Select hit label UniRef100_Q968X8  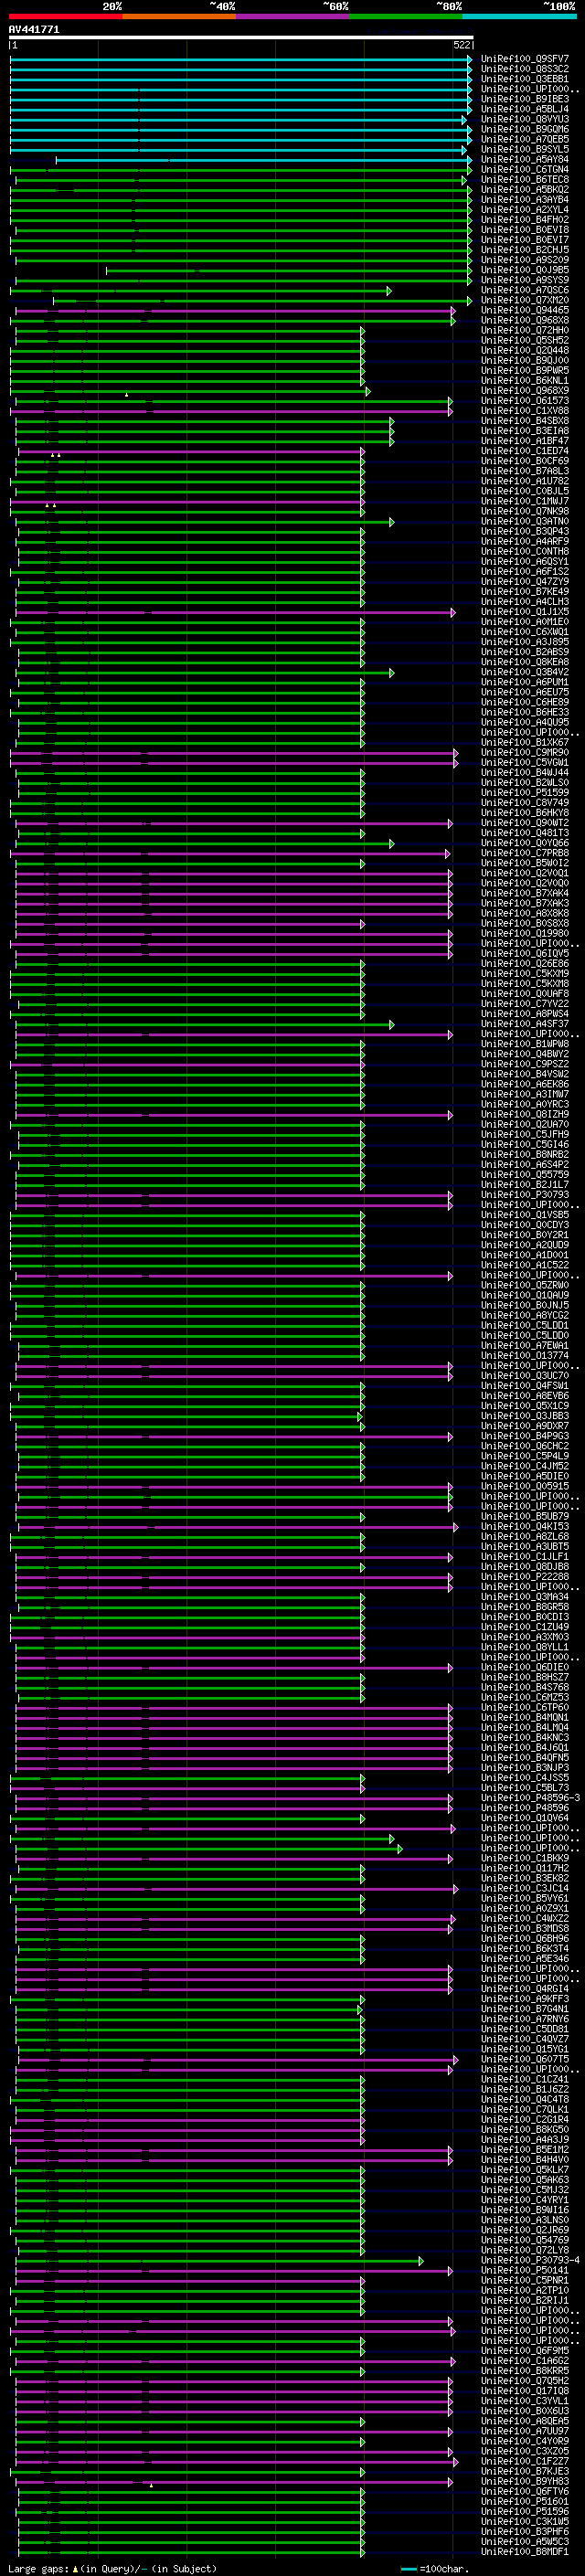coord(525,321)
